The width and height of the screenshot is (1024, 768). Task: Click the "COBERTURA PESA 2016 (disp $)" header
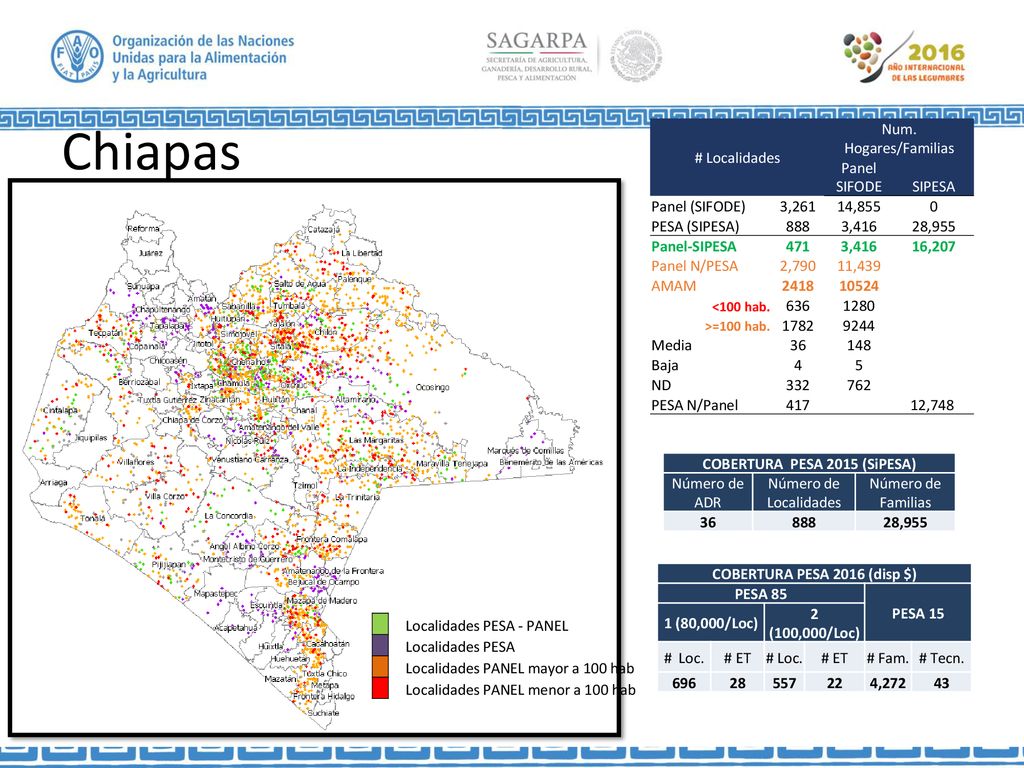(x=814, y=575)
